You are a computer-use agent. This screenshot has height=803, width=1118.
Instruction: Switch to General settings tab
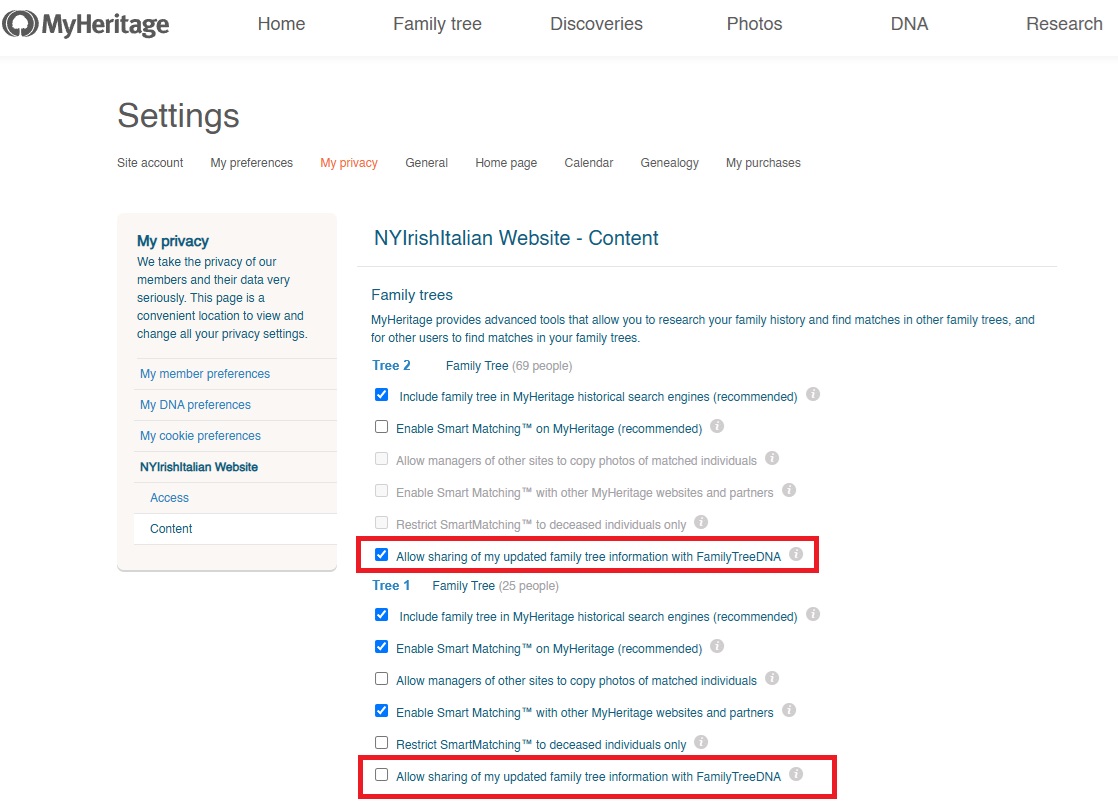426,163
